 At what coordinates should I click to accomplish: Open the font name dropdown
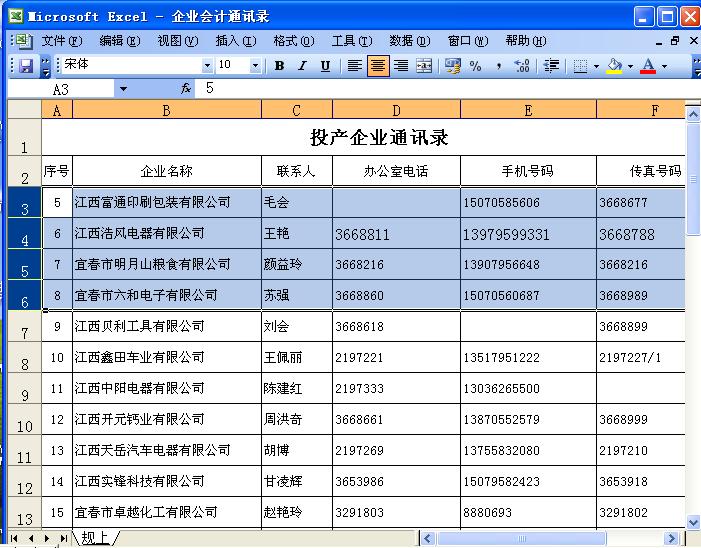[x=207, y=66]
